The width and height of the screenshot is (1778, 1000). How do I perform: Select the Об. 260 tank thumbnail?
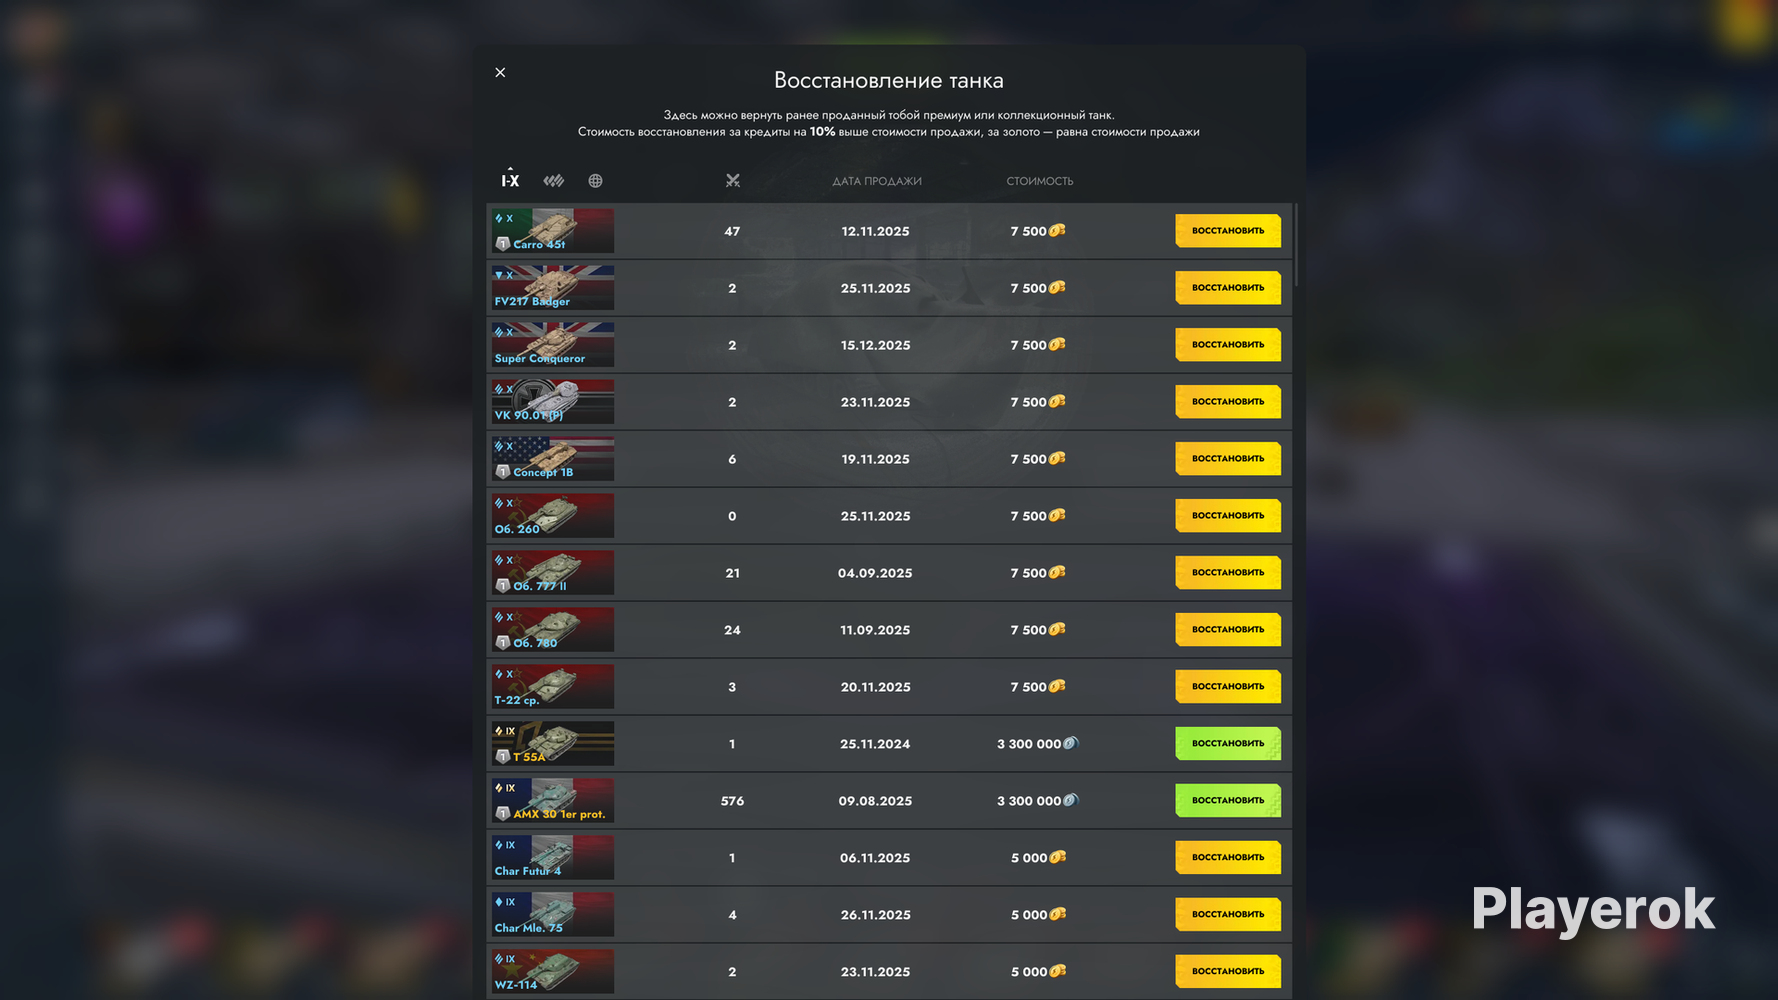[553, 516]
